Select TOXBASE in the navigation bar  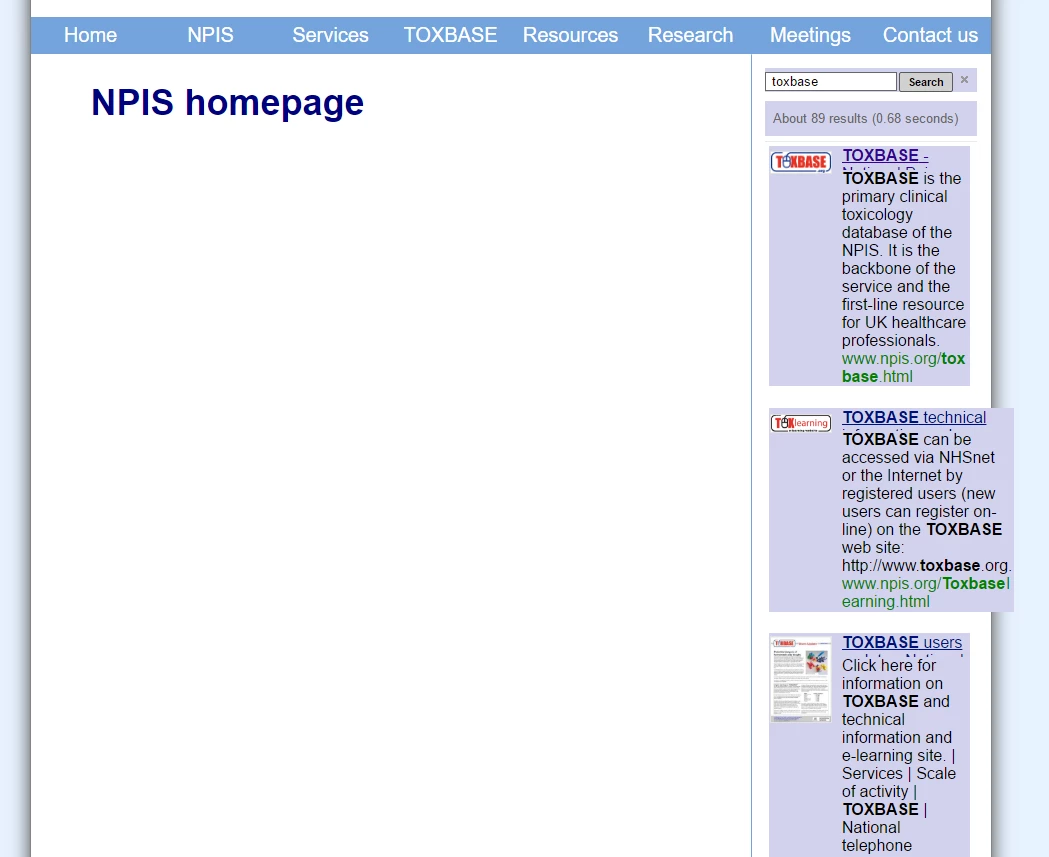pyautogui.click(x=450, y=35)
